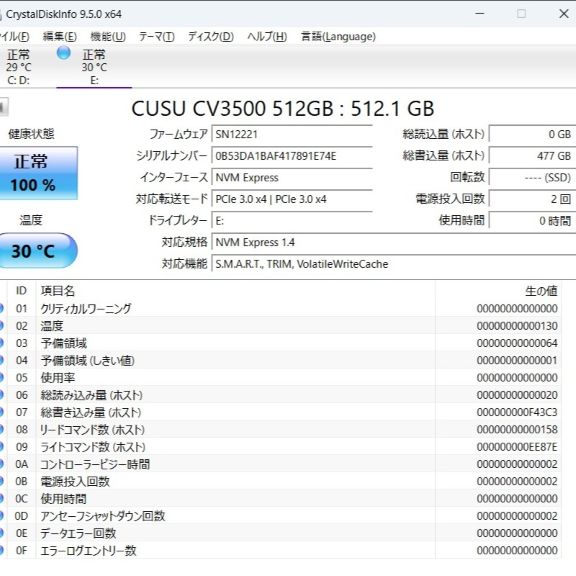Click the 正常 100 % health status button
Viewport: 576px width, 576px height.
point(38,173)
